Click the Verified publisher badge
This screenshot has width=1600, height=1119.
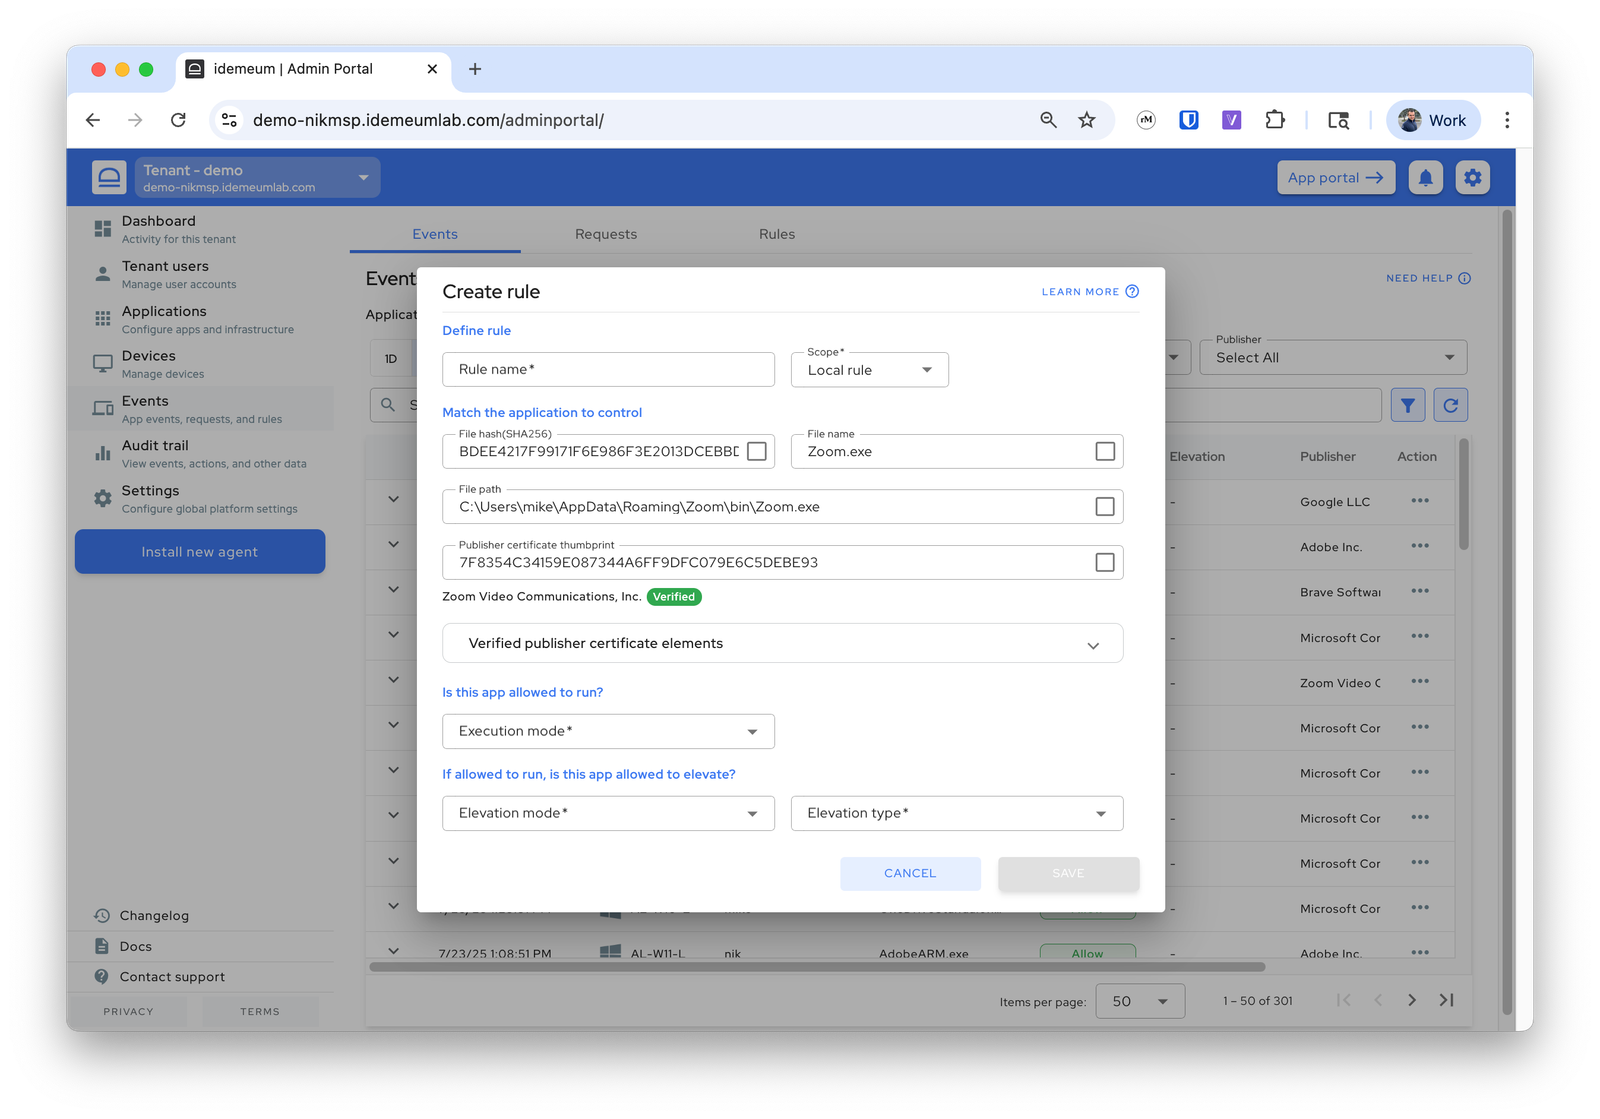click(674, 597)
